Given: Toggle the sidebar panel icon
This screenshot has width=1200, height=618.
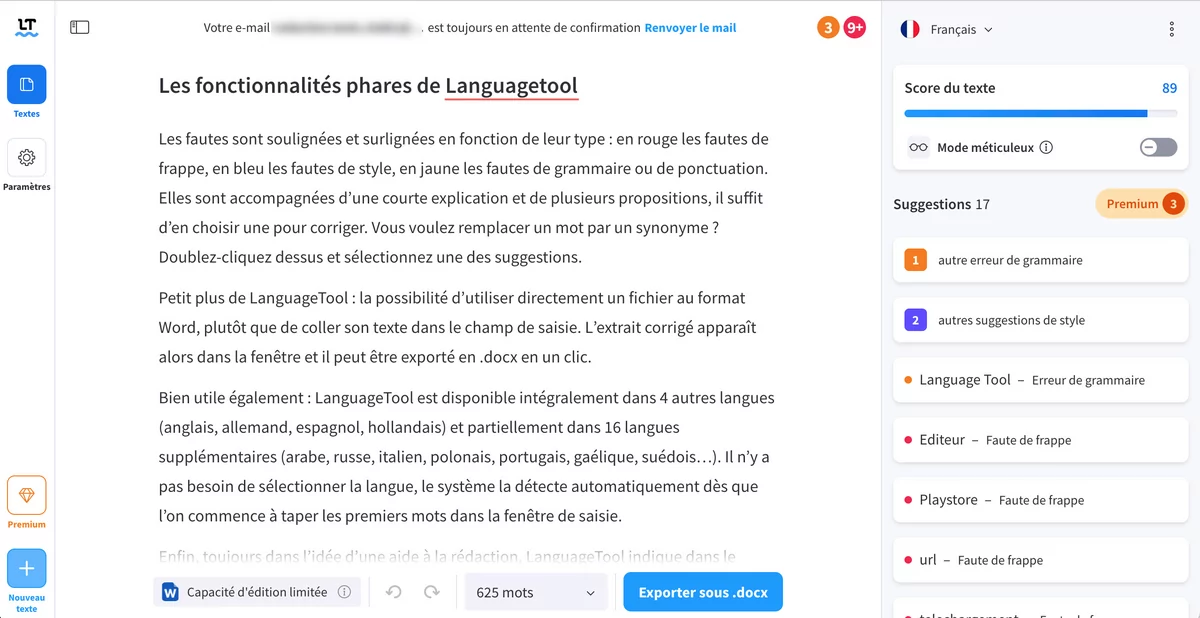Looking at the screenshot, I should click(80, 28).
